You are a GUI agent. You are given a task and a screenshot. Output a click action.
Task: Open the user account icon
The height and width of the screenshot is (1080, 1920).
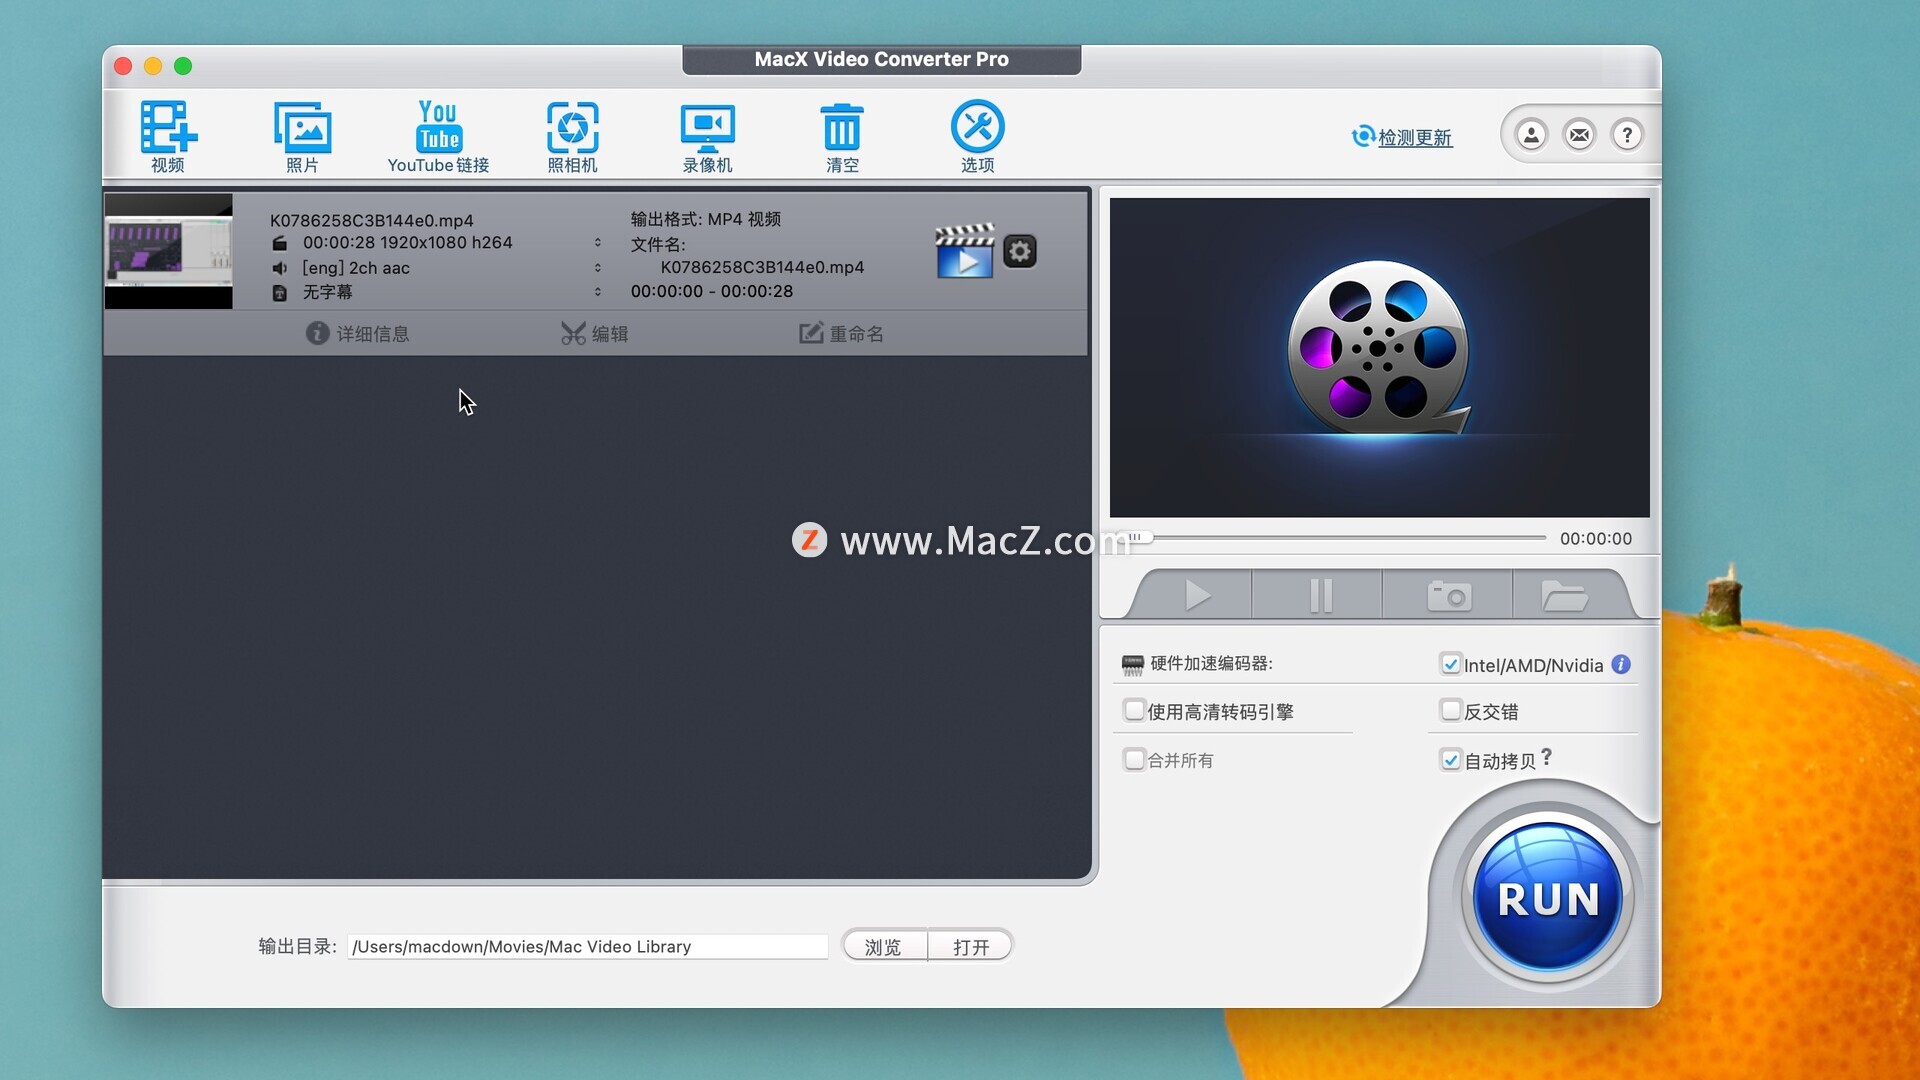click(1531, 135)
